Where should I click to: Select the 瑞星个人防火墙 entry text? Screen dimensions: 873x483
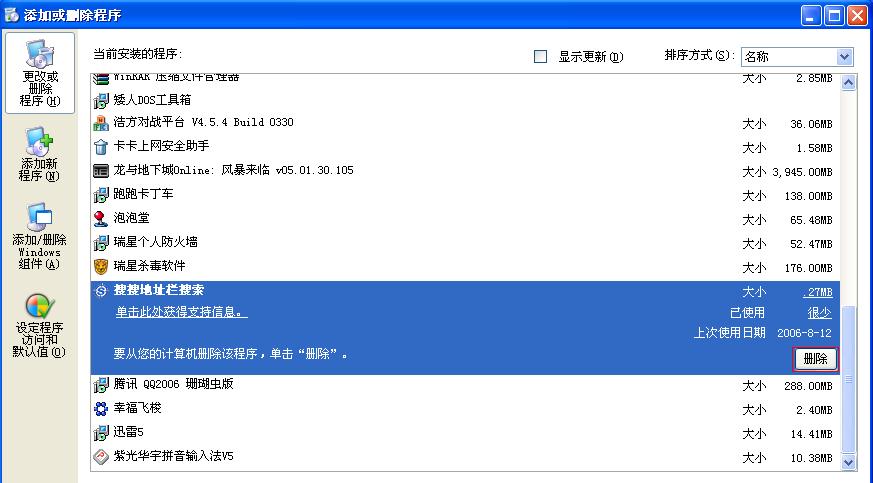tap(155, 242)
